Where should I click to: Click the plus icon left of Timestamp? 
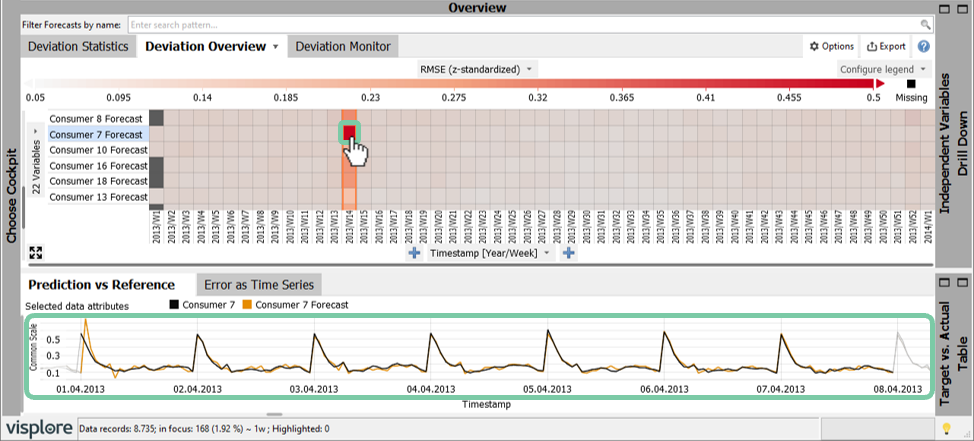pyautogui.click(x=414, y=253)
